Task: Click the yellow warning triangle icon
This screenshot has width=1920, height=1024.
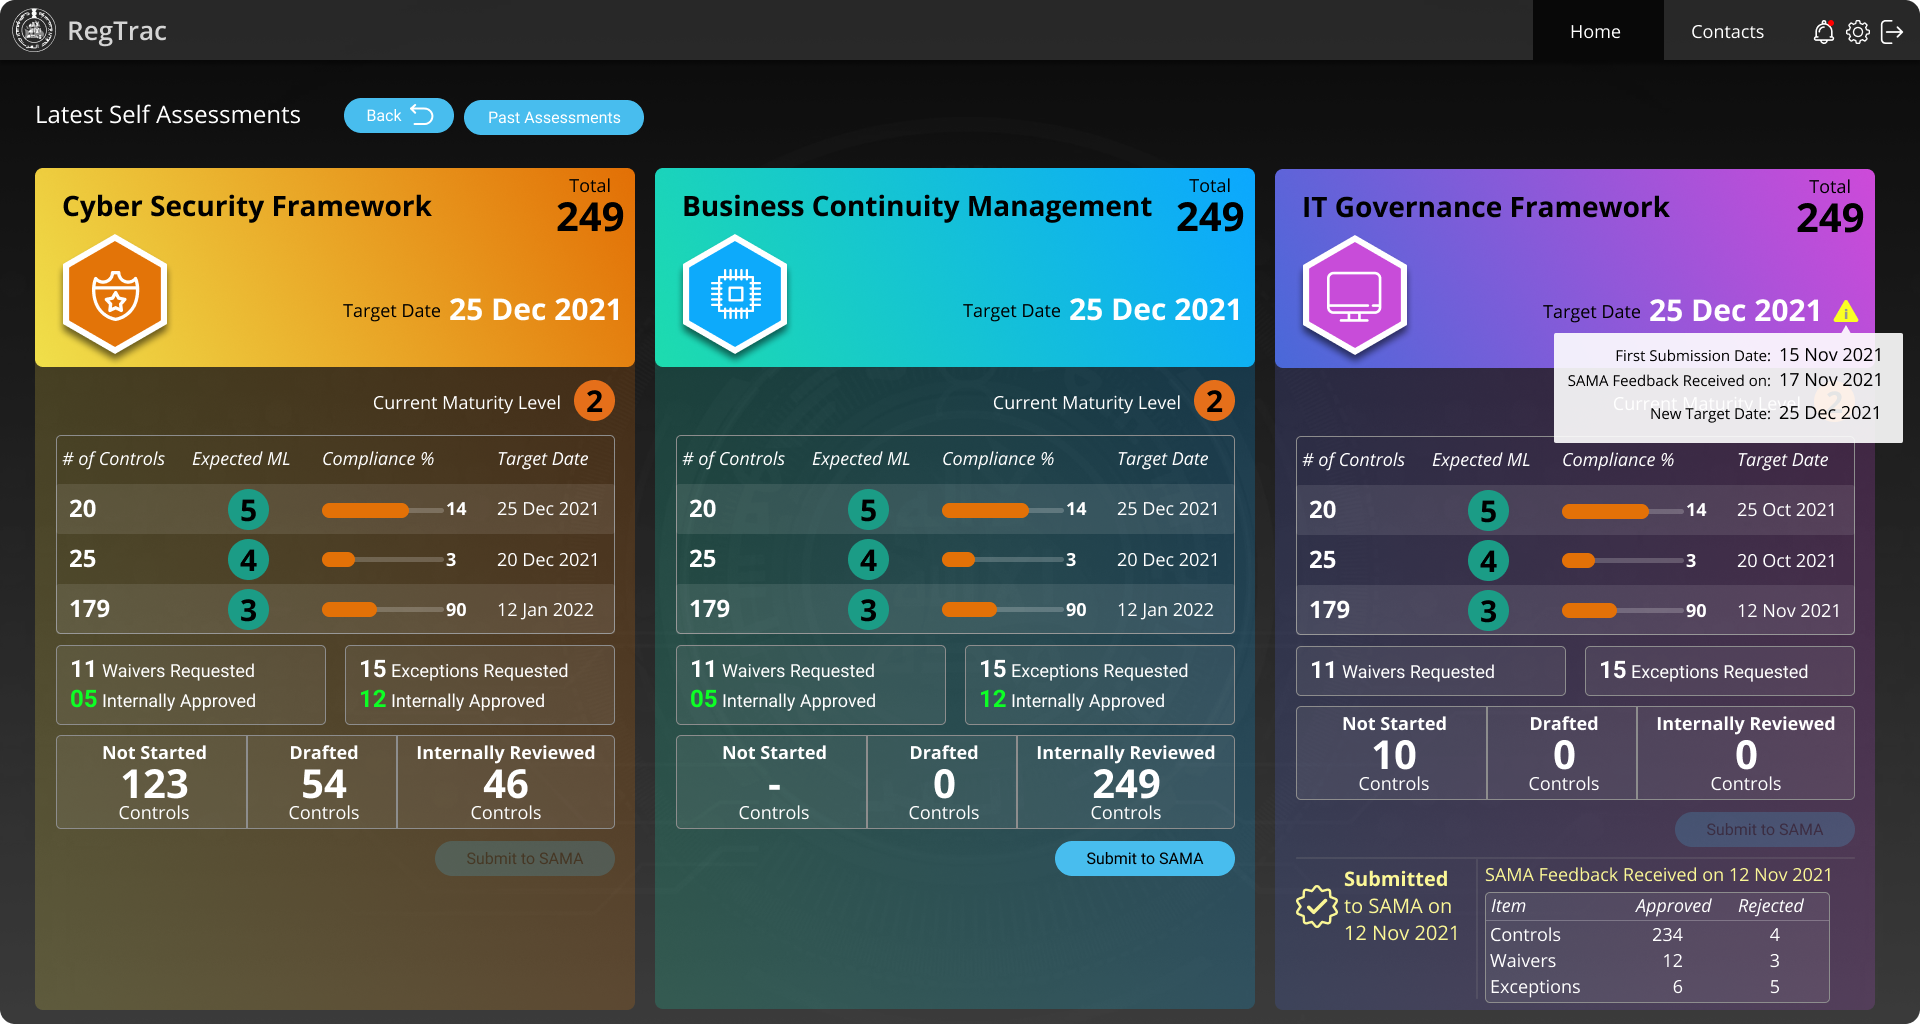Action: click(x=1845, y=312)
